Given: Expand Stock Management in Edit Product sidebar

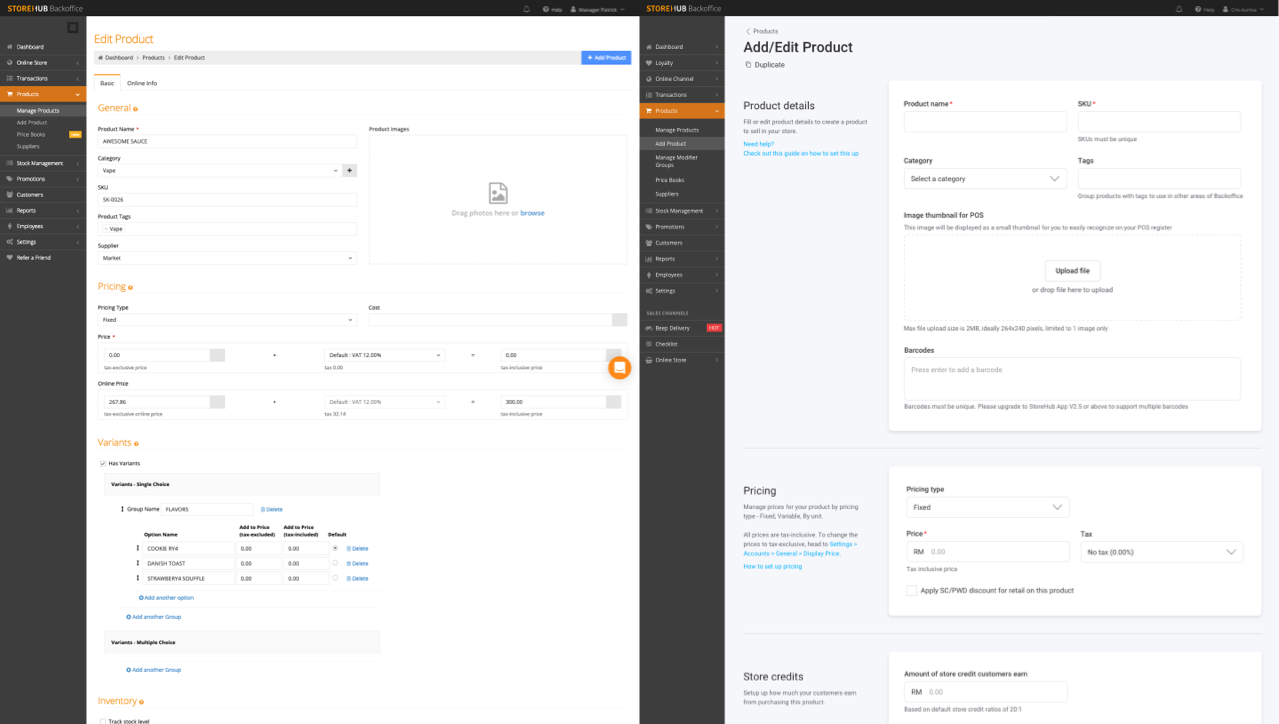Looking at the screenshot, I should pyautogui.click(x=43, y=163).
